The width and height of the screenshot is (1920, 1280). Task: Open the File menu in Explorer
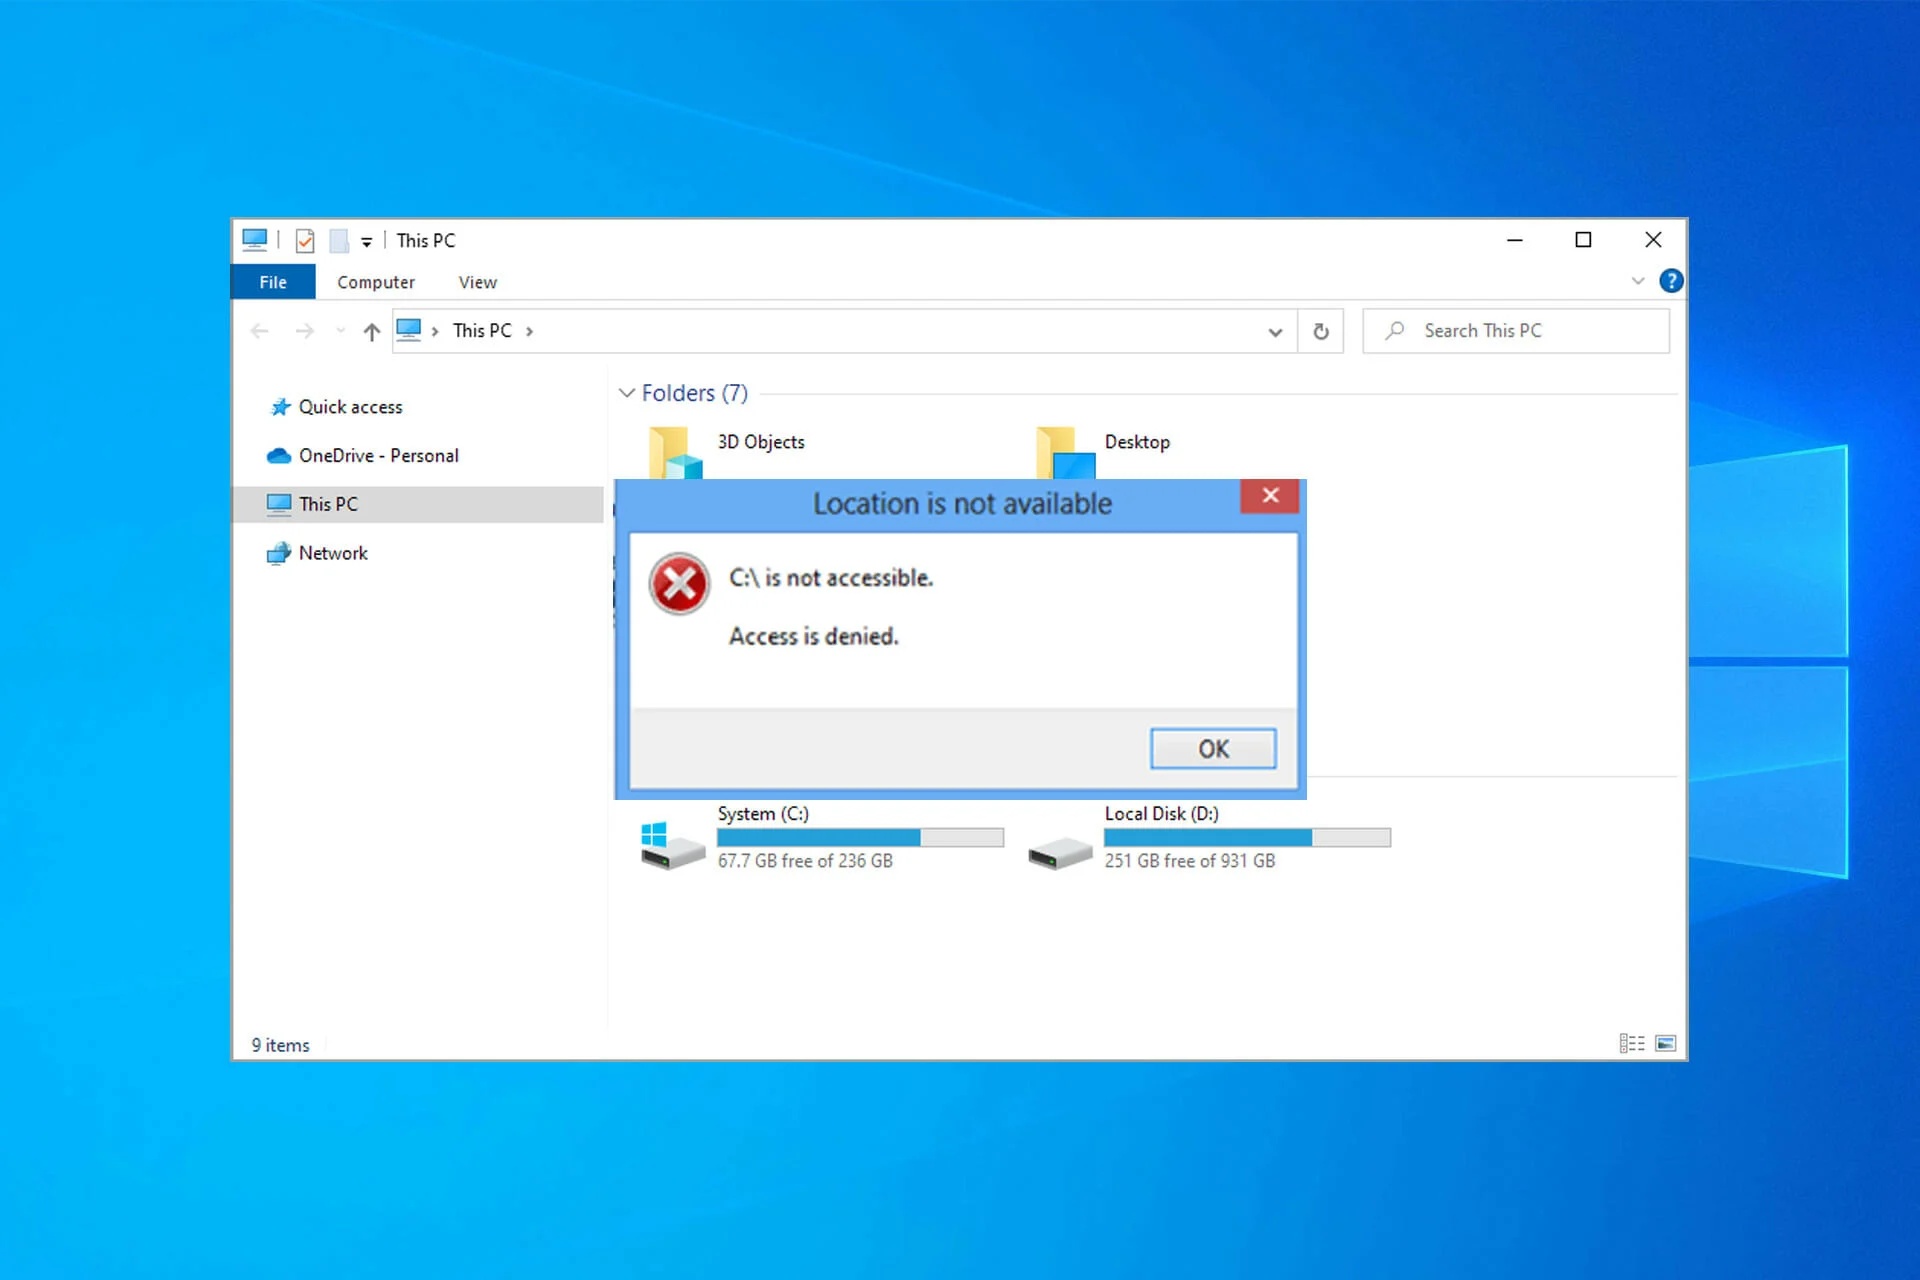coord(273,281)
